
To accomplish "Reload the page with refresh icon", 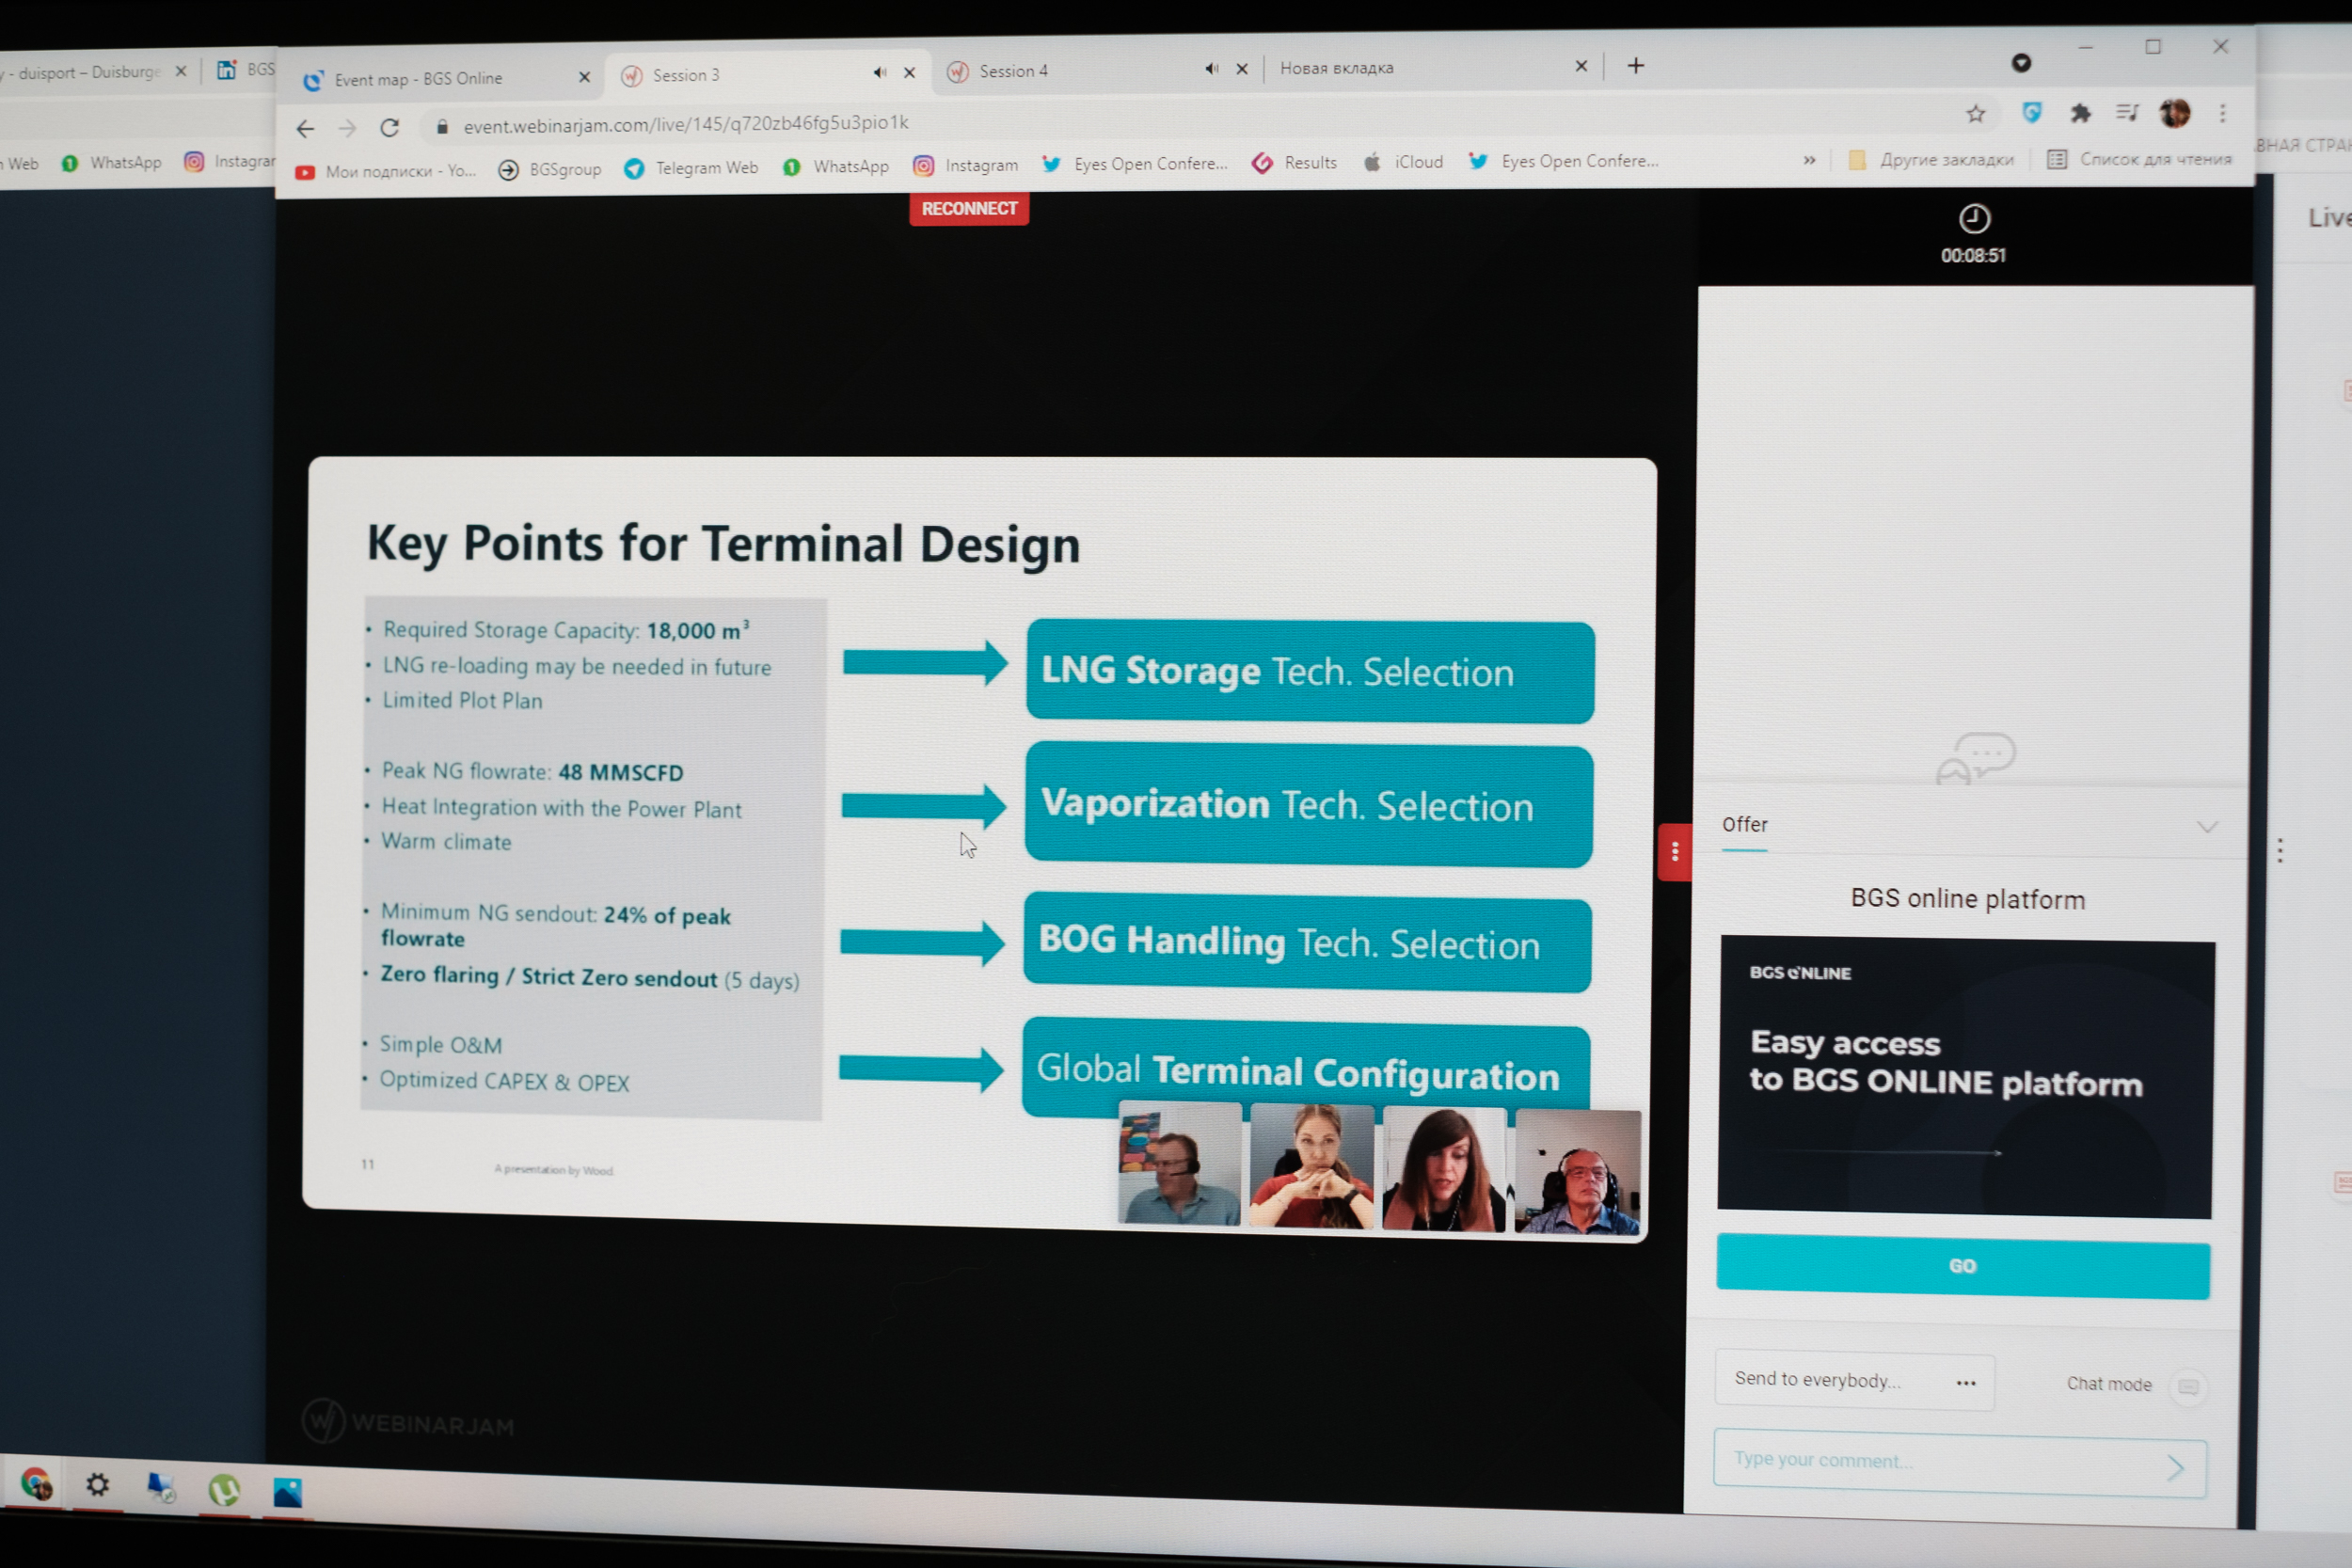I will click(390, 128).
